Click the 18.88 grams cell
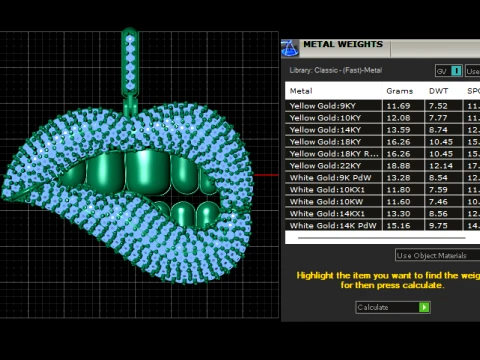Viewport: 480px width, 360px height. coord(403,166)
